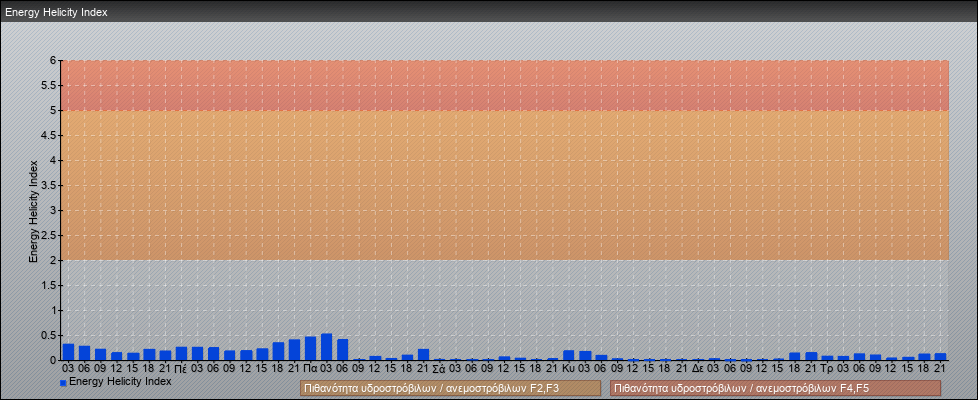Select the Δε day marker on x-axis
Screen dimensions: 978x400
(697, 368)
